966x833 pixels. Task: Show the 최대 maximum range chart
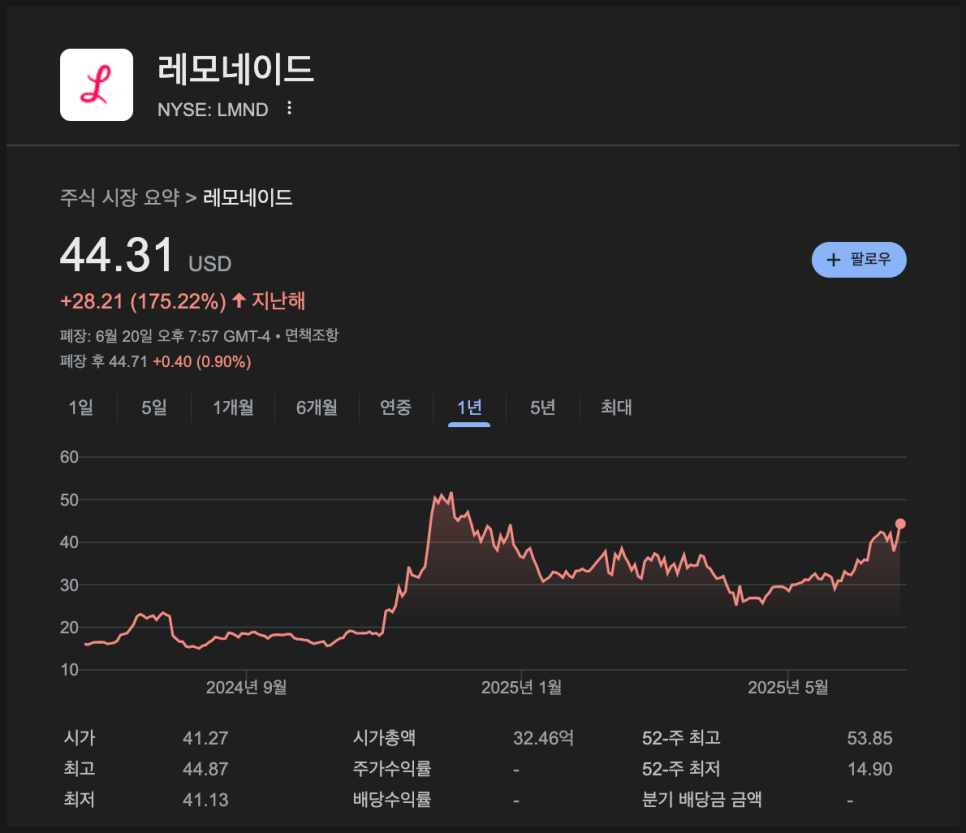pyautogui.click(x=616, y=407)
